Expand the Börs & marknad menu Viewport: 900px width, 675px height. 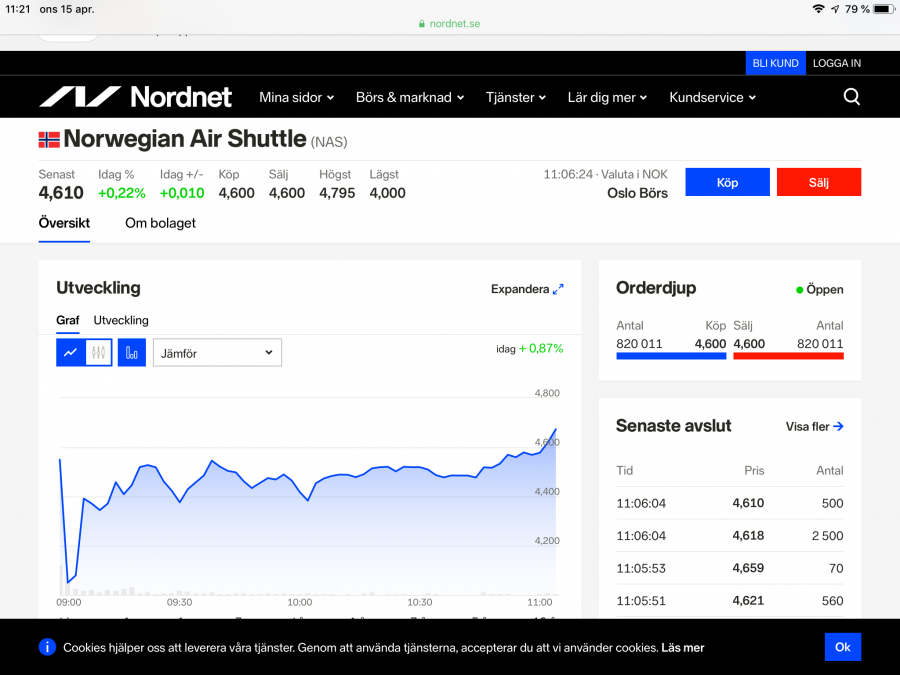(410, 97)
